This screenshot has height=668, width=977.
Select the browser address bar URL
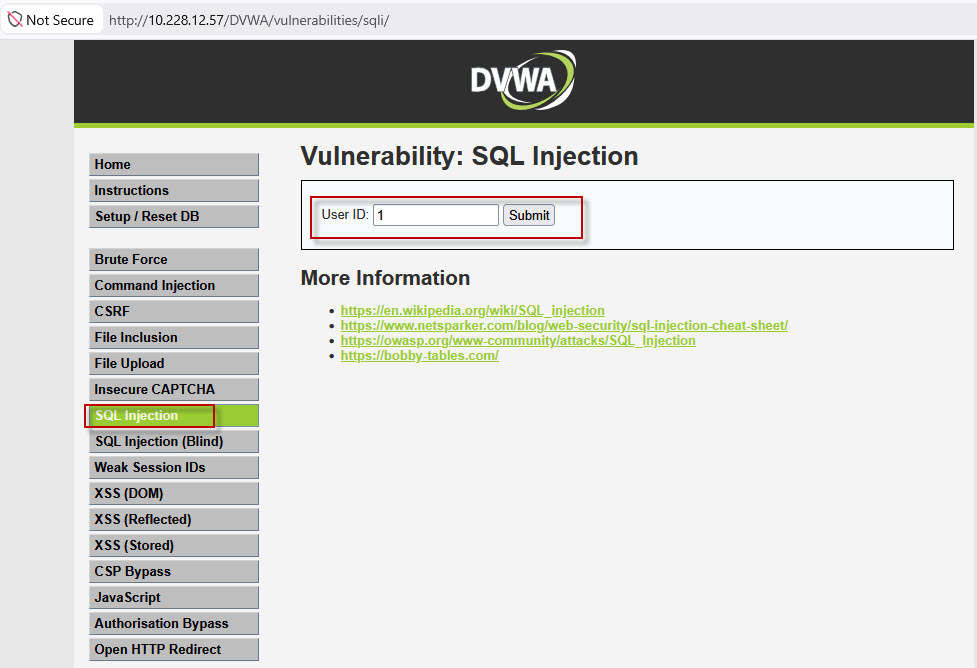pyautogui.click(x=249, y=20)
